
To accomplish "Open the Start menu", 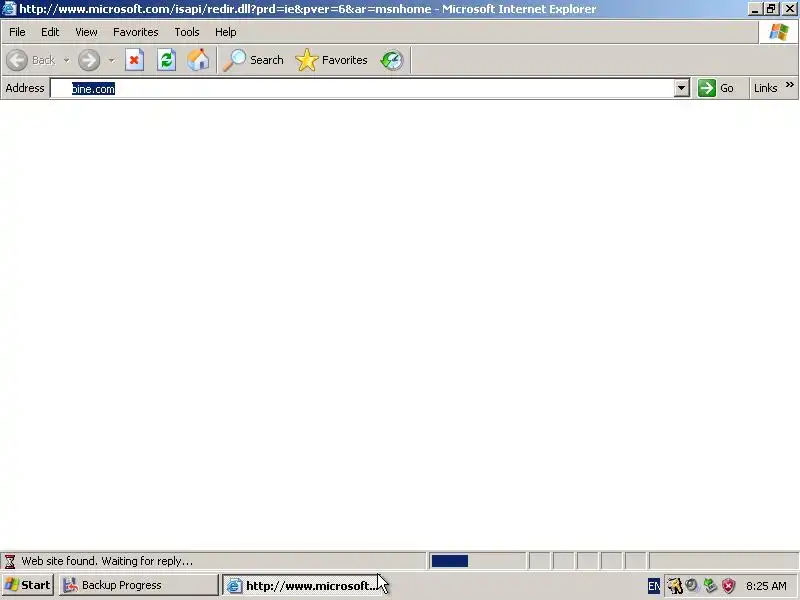I will [x=27, y=585].
